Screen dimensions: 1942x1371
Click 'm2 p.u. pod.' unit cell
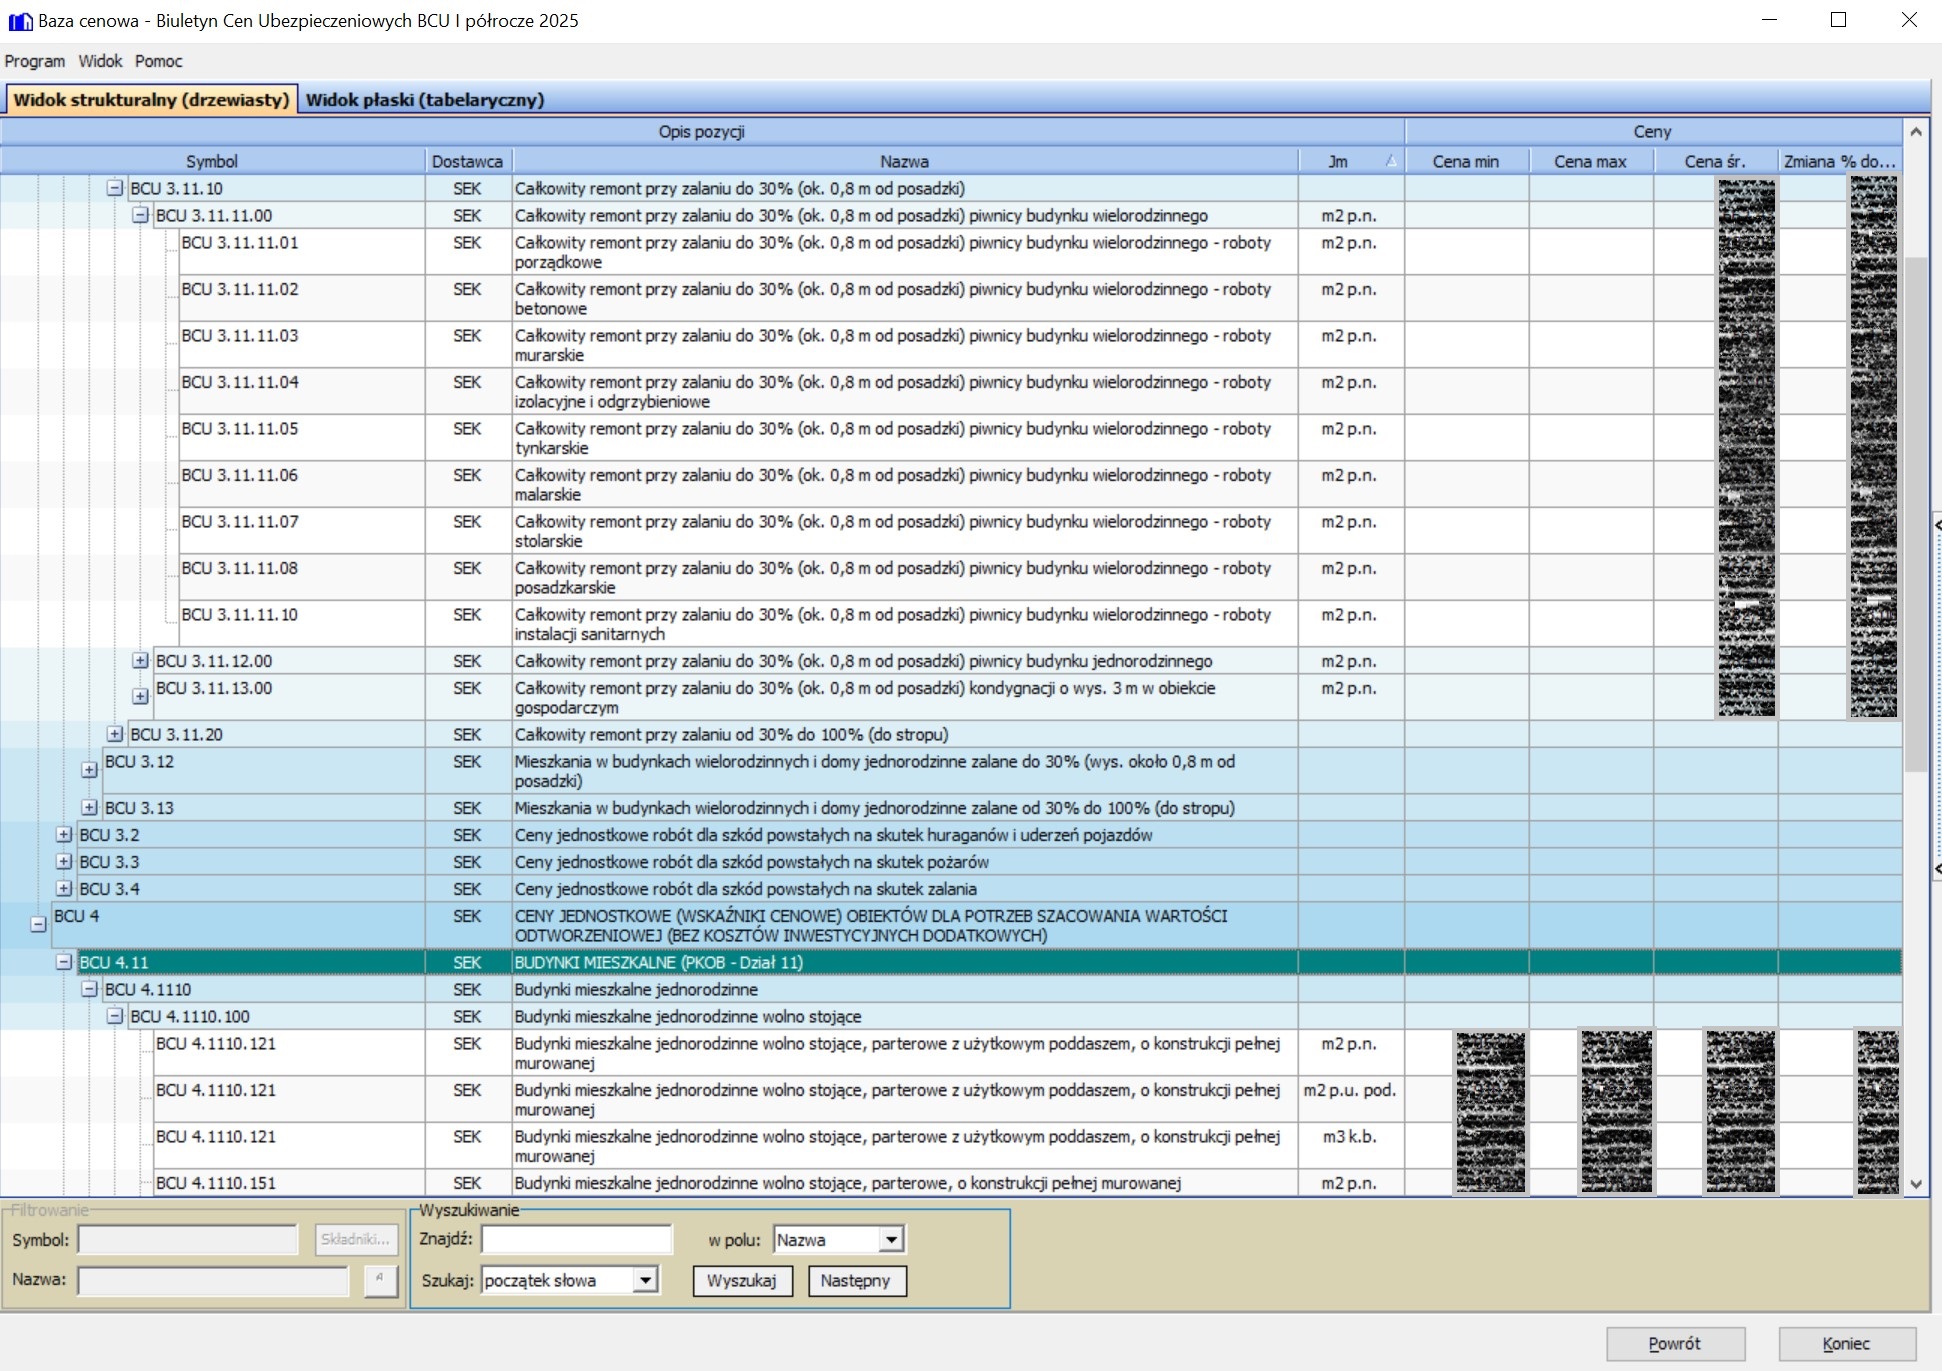click(x=1351, y=1099)
